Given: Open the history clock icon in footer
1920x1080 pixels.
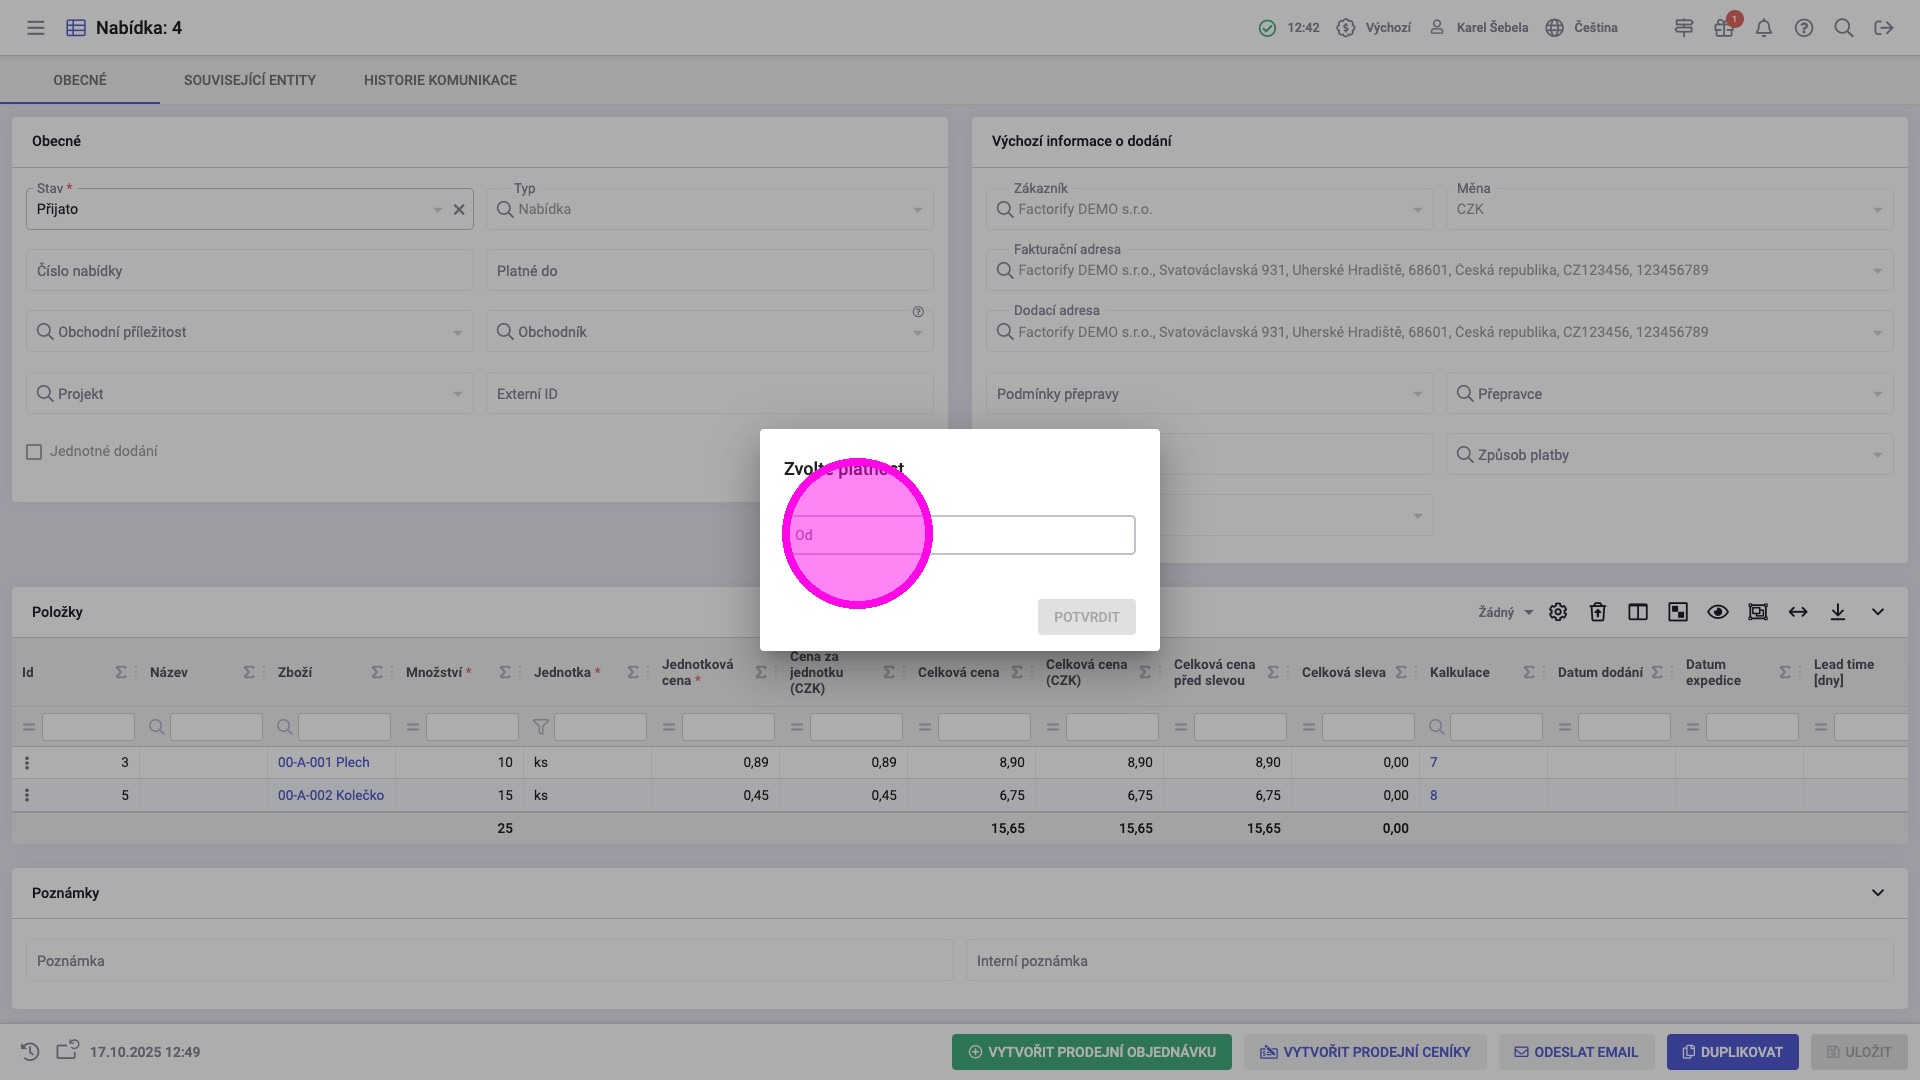Looking at the screenshot, I should (x=30, y=1052).
